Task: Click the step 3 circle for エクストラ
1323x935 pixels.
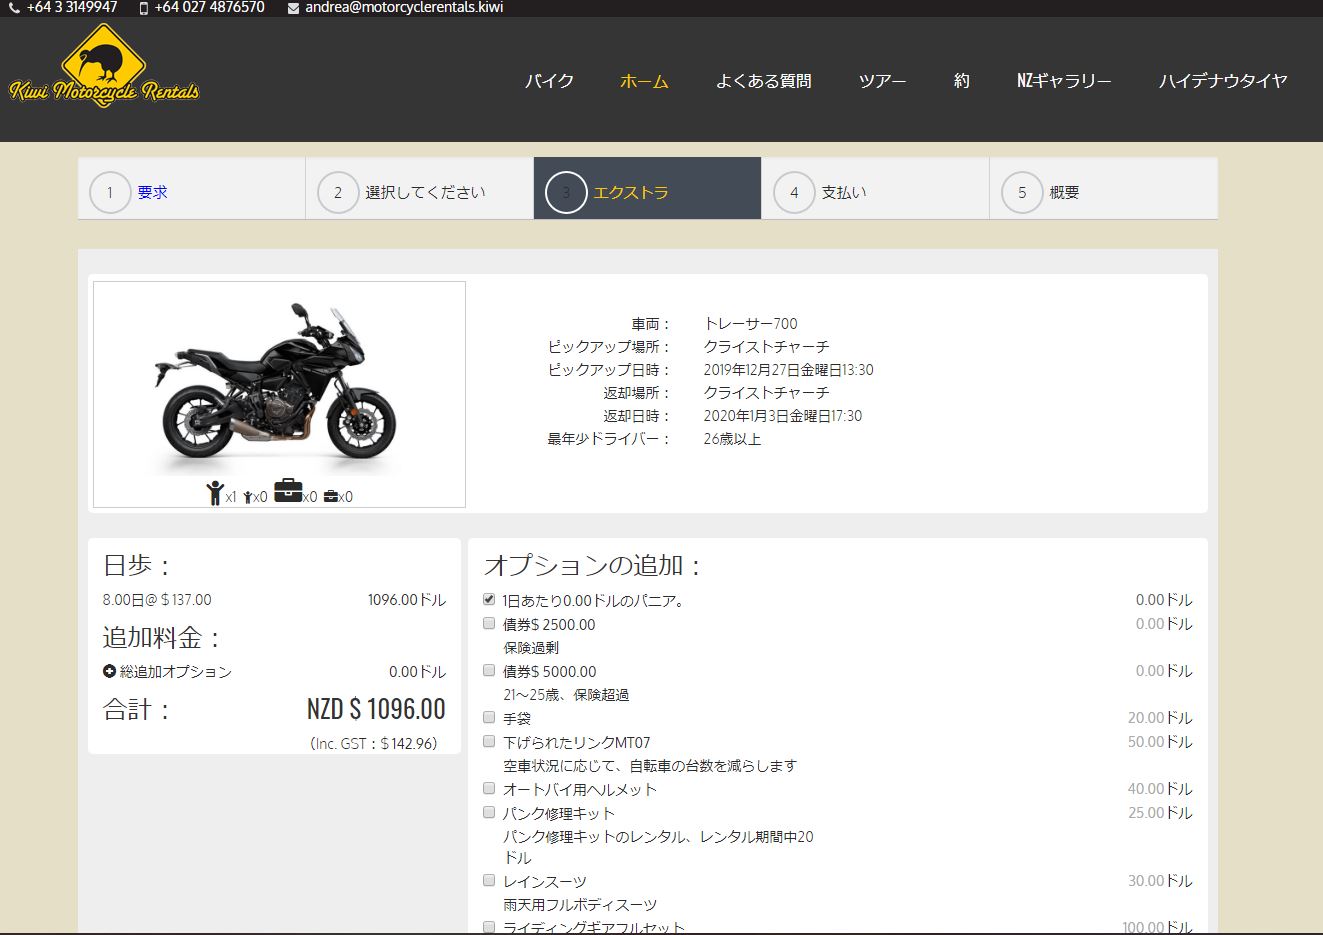Action: (x=566, y=193)
